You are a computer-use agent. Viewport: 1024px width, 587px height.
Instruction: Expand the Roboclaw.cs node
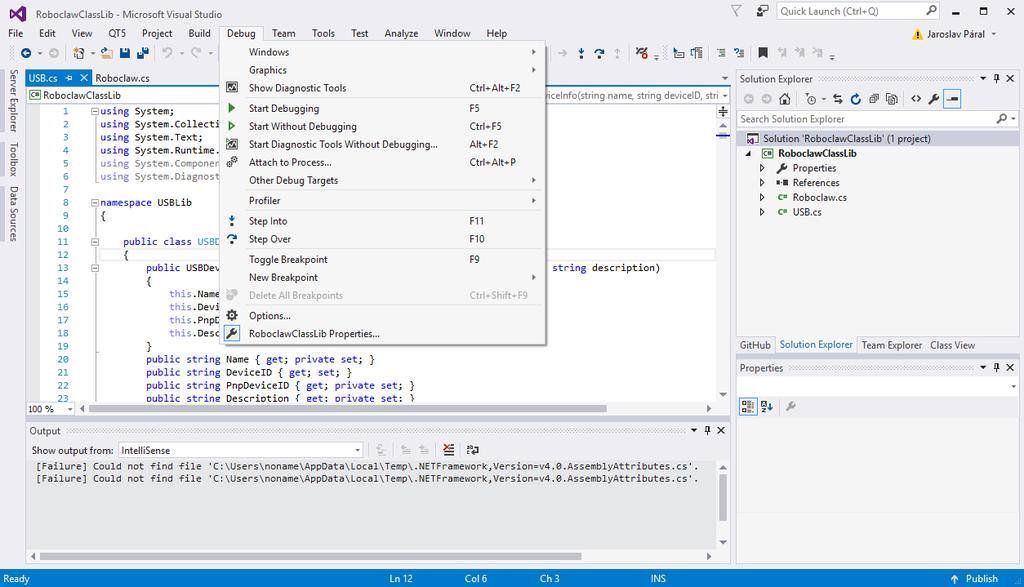point(762,197)
